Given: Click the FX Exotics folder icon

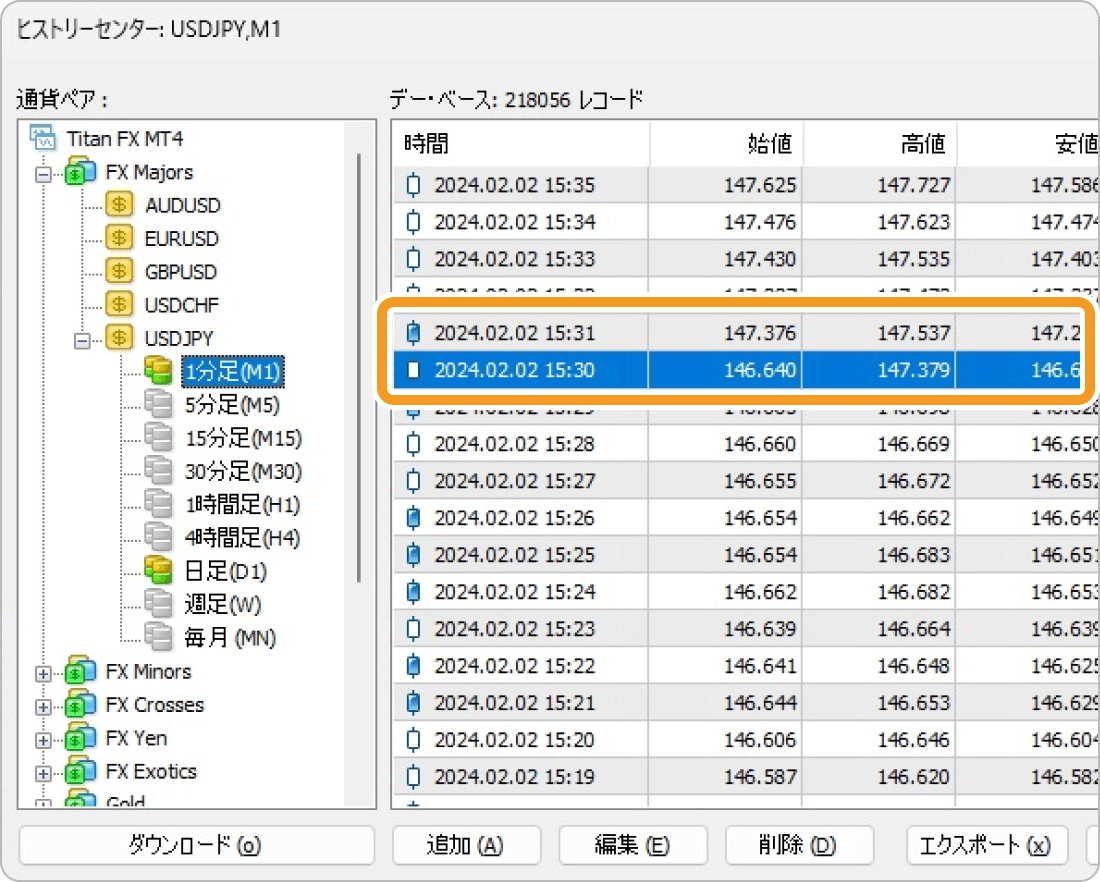Looking at the screenshot, I should [81, 770].
